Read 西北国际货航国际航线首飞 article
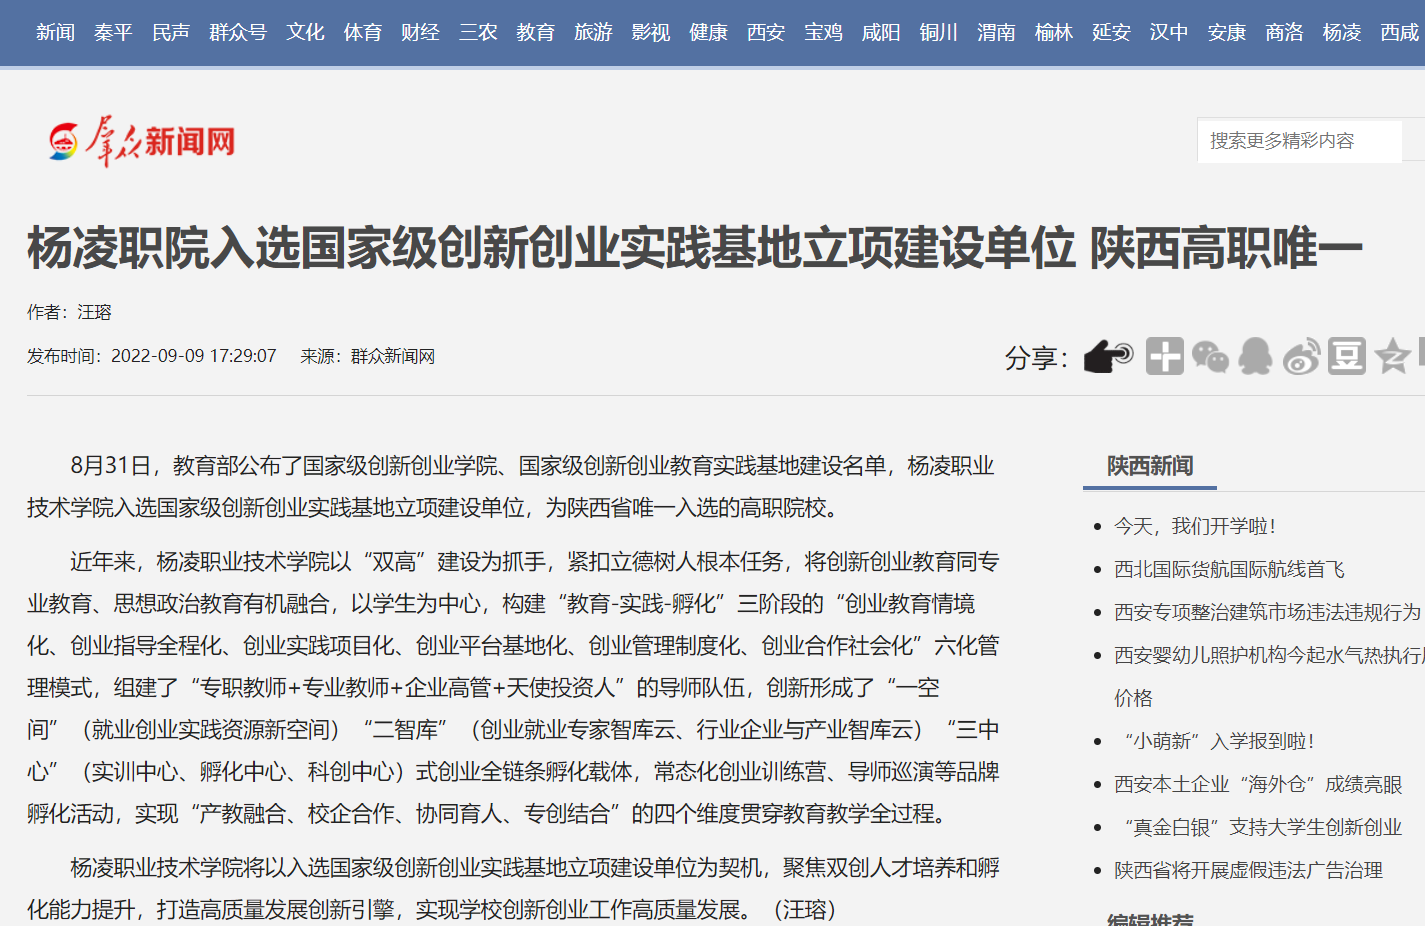This screenshot has height=926, width=1425. click(x=1229, y=569)
